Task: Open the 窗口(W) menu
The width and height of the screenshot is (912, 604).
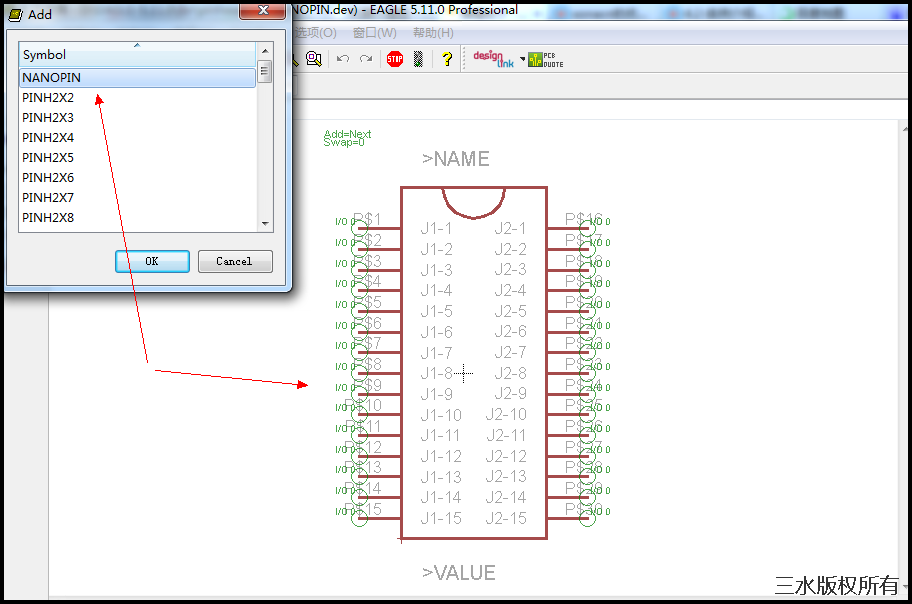Action: tap(374, 33)
